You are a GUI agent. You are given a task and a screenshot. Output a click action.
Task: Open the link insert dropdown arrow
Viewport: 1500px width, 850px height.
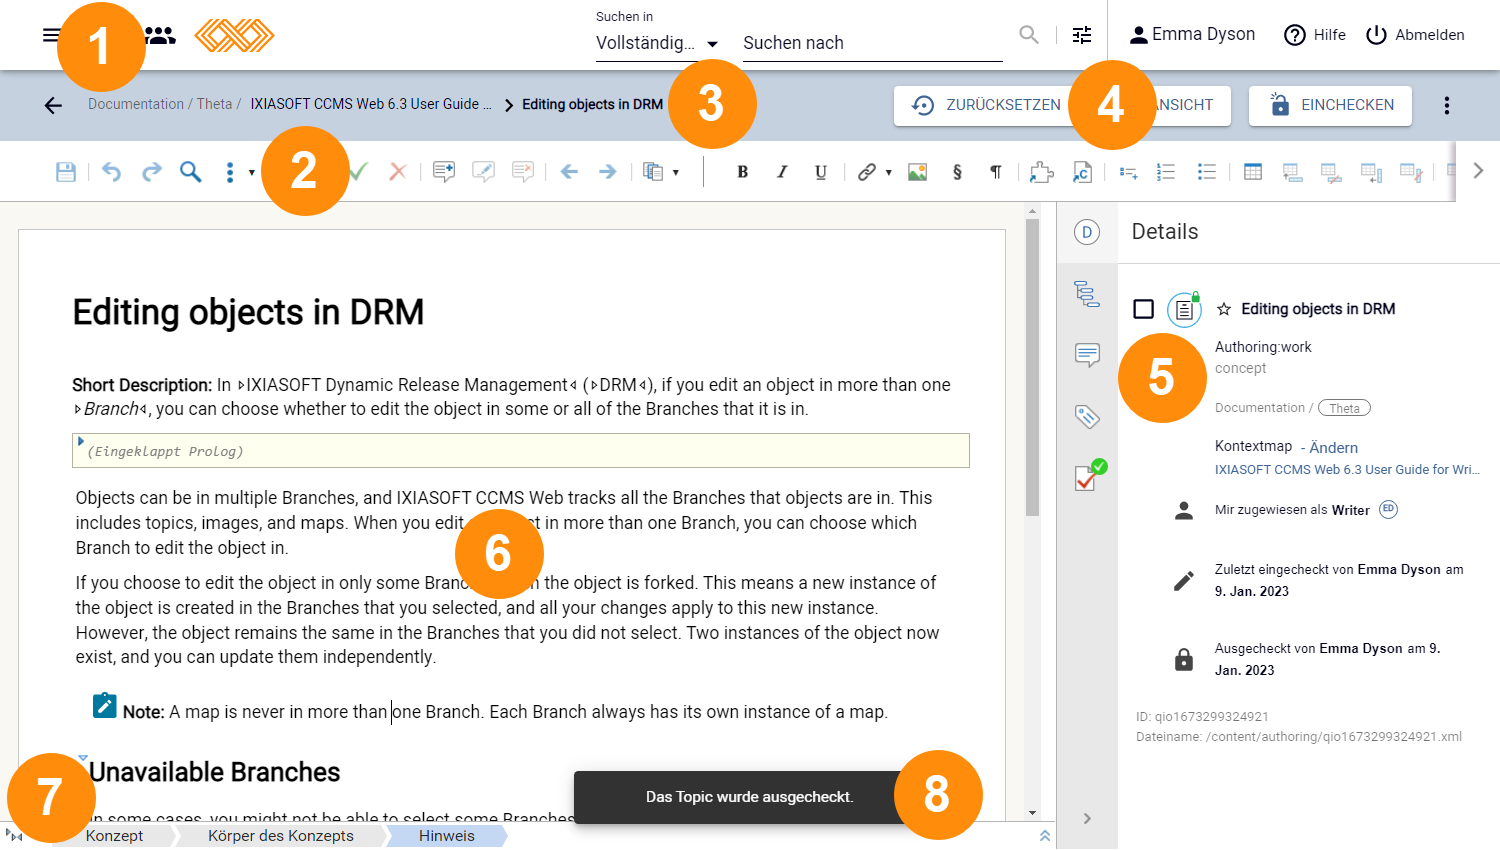(888, 172)
